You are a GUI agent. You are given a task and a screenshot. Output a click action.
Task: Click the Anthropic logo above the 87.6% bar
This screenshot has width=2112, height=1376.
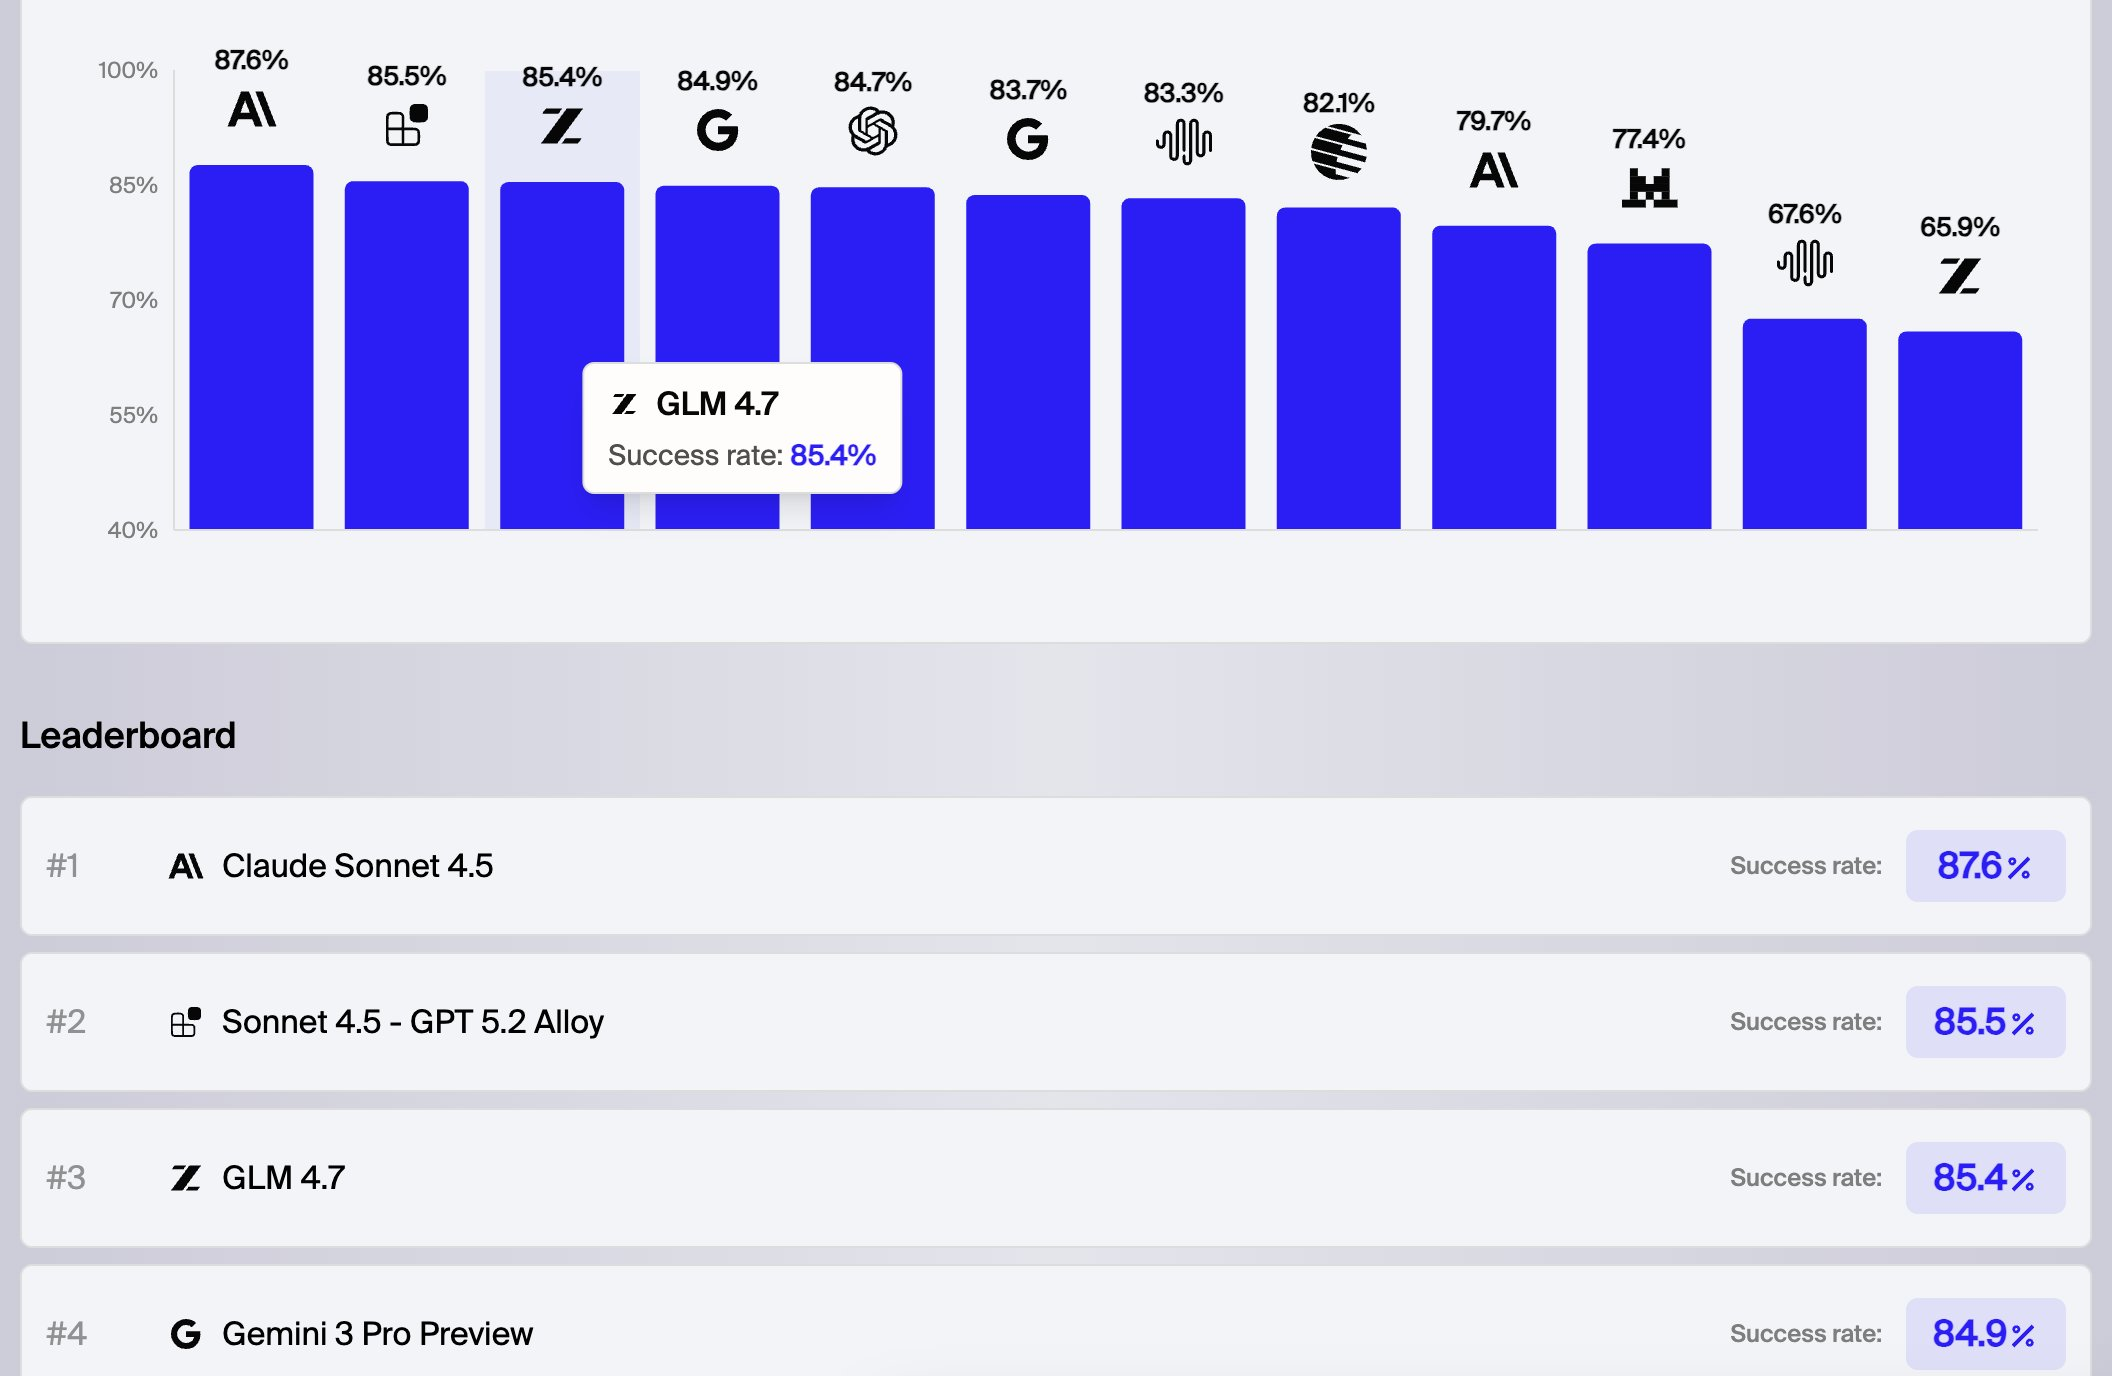tap(251, 109)
